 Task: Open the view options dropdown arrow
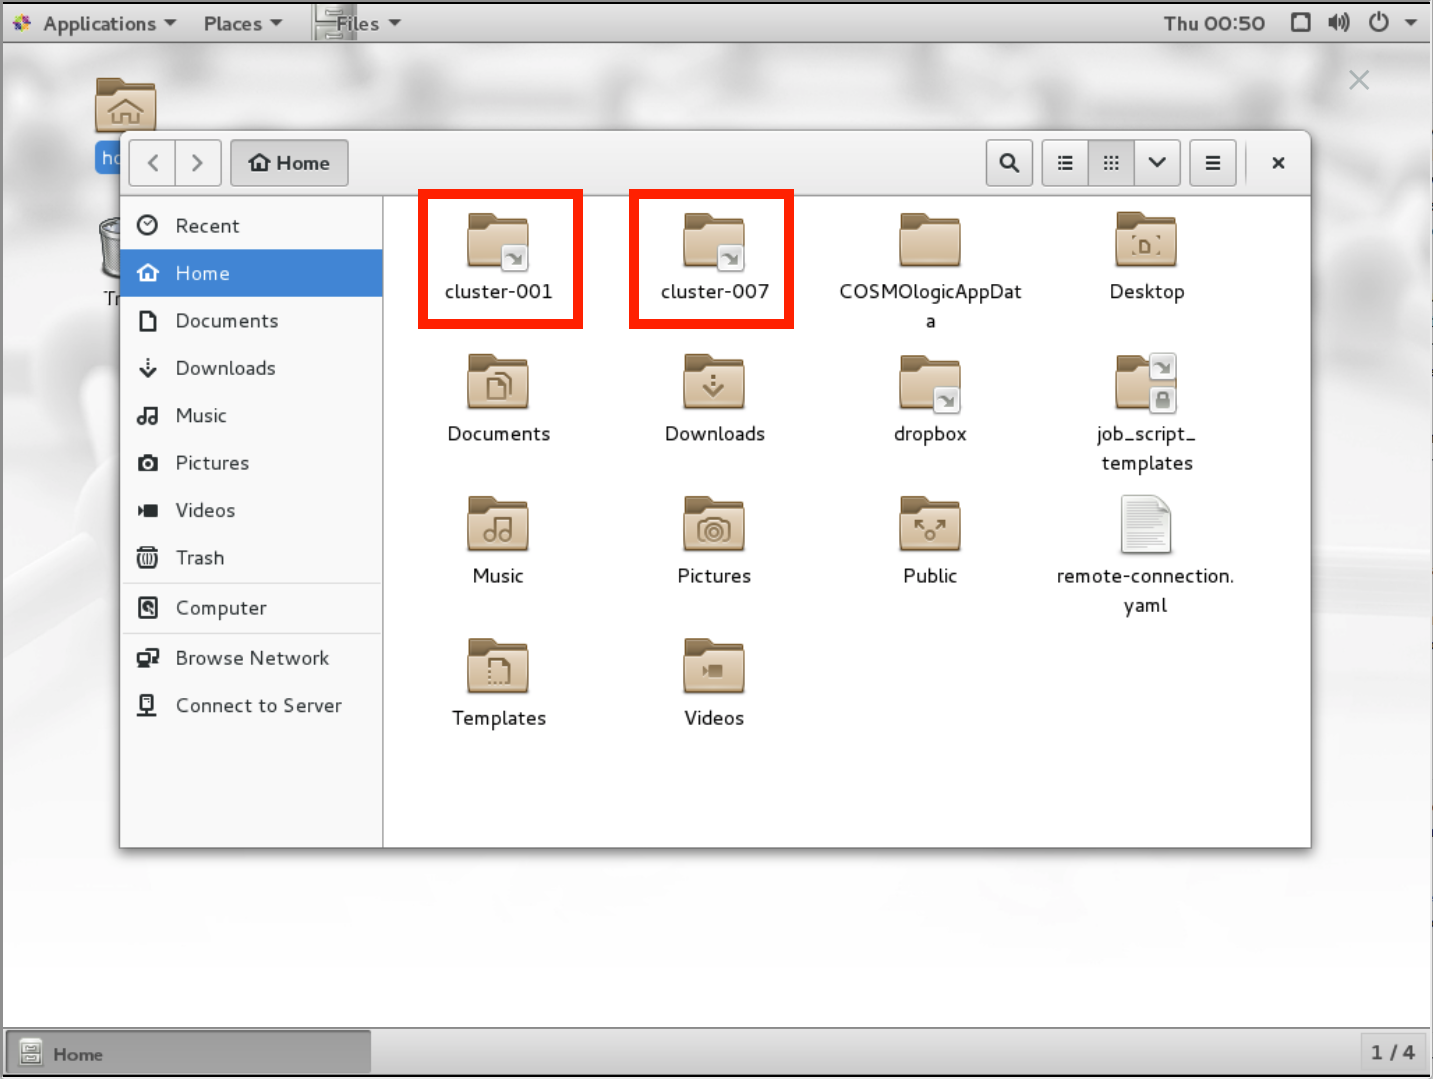pos(1157,163)
